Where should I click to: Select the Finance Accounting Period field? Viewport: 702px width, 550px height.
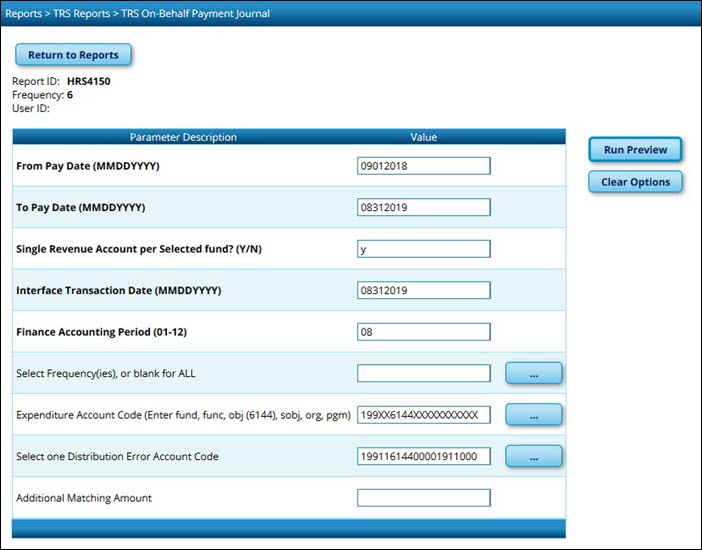click(x=423, y=331)
